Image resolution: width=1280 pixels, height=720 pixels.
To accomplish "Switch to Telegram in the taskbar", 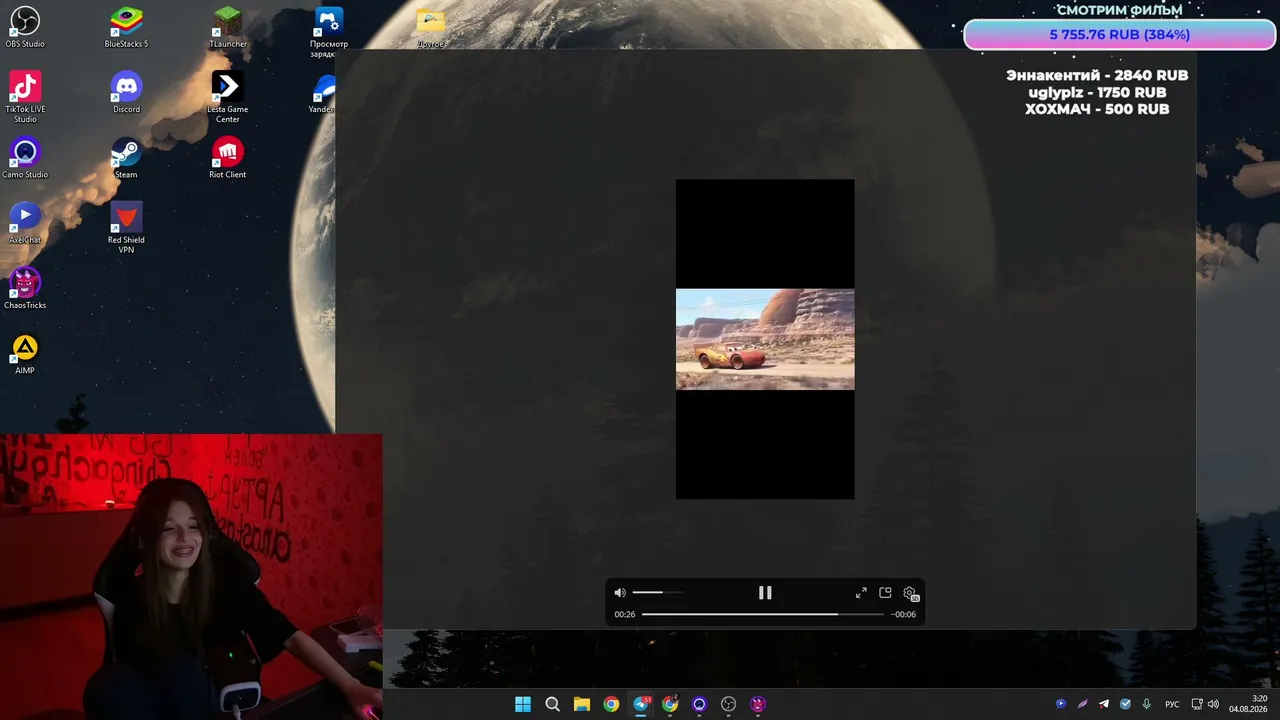I will (x=641, y=704).
